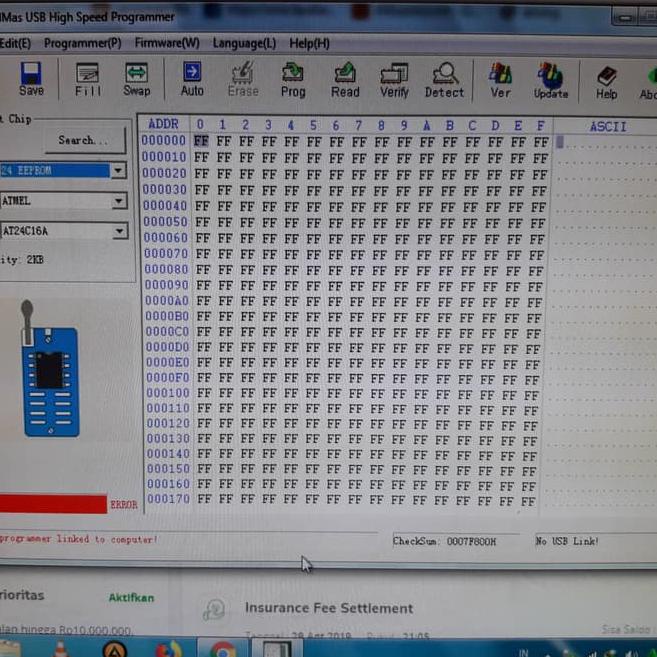Expand the AT24C16A chip dropdown

point(120,231)
